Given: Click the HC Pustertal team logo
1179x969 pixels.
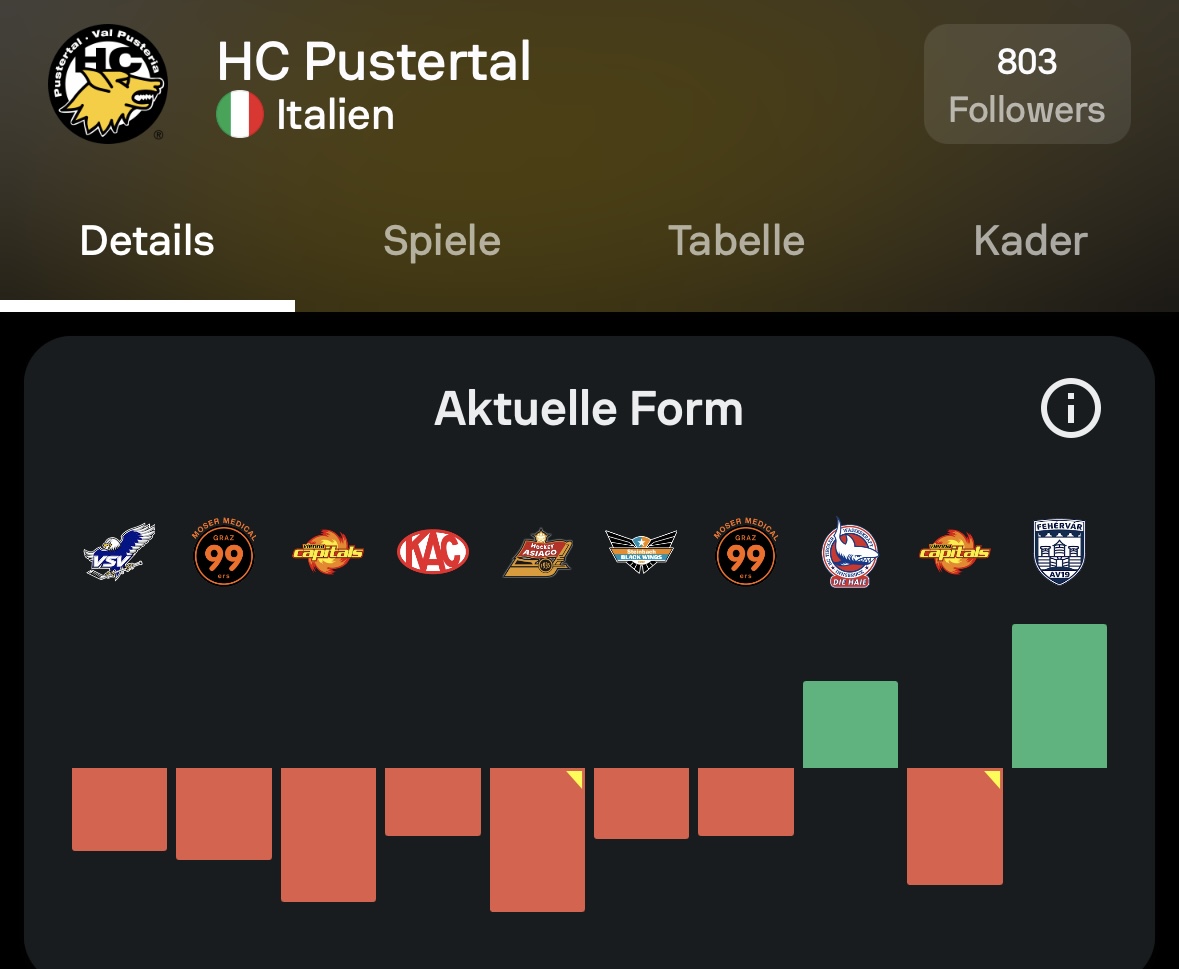Looking at the screenshot, I should coord(108,84).
